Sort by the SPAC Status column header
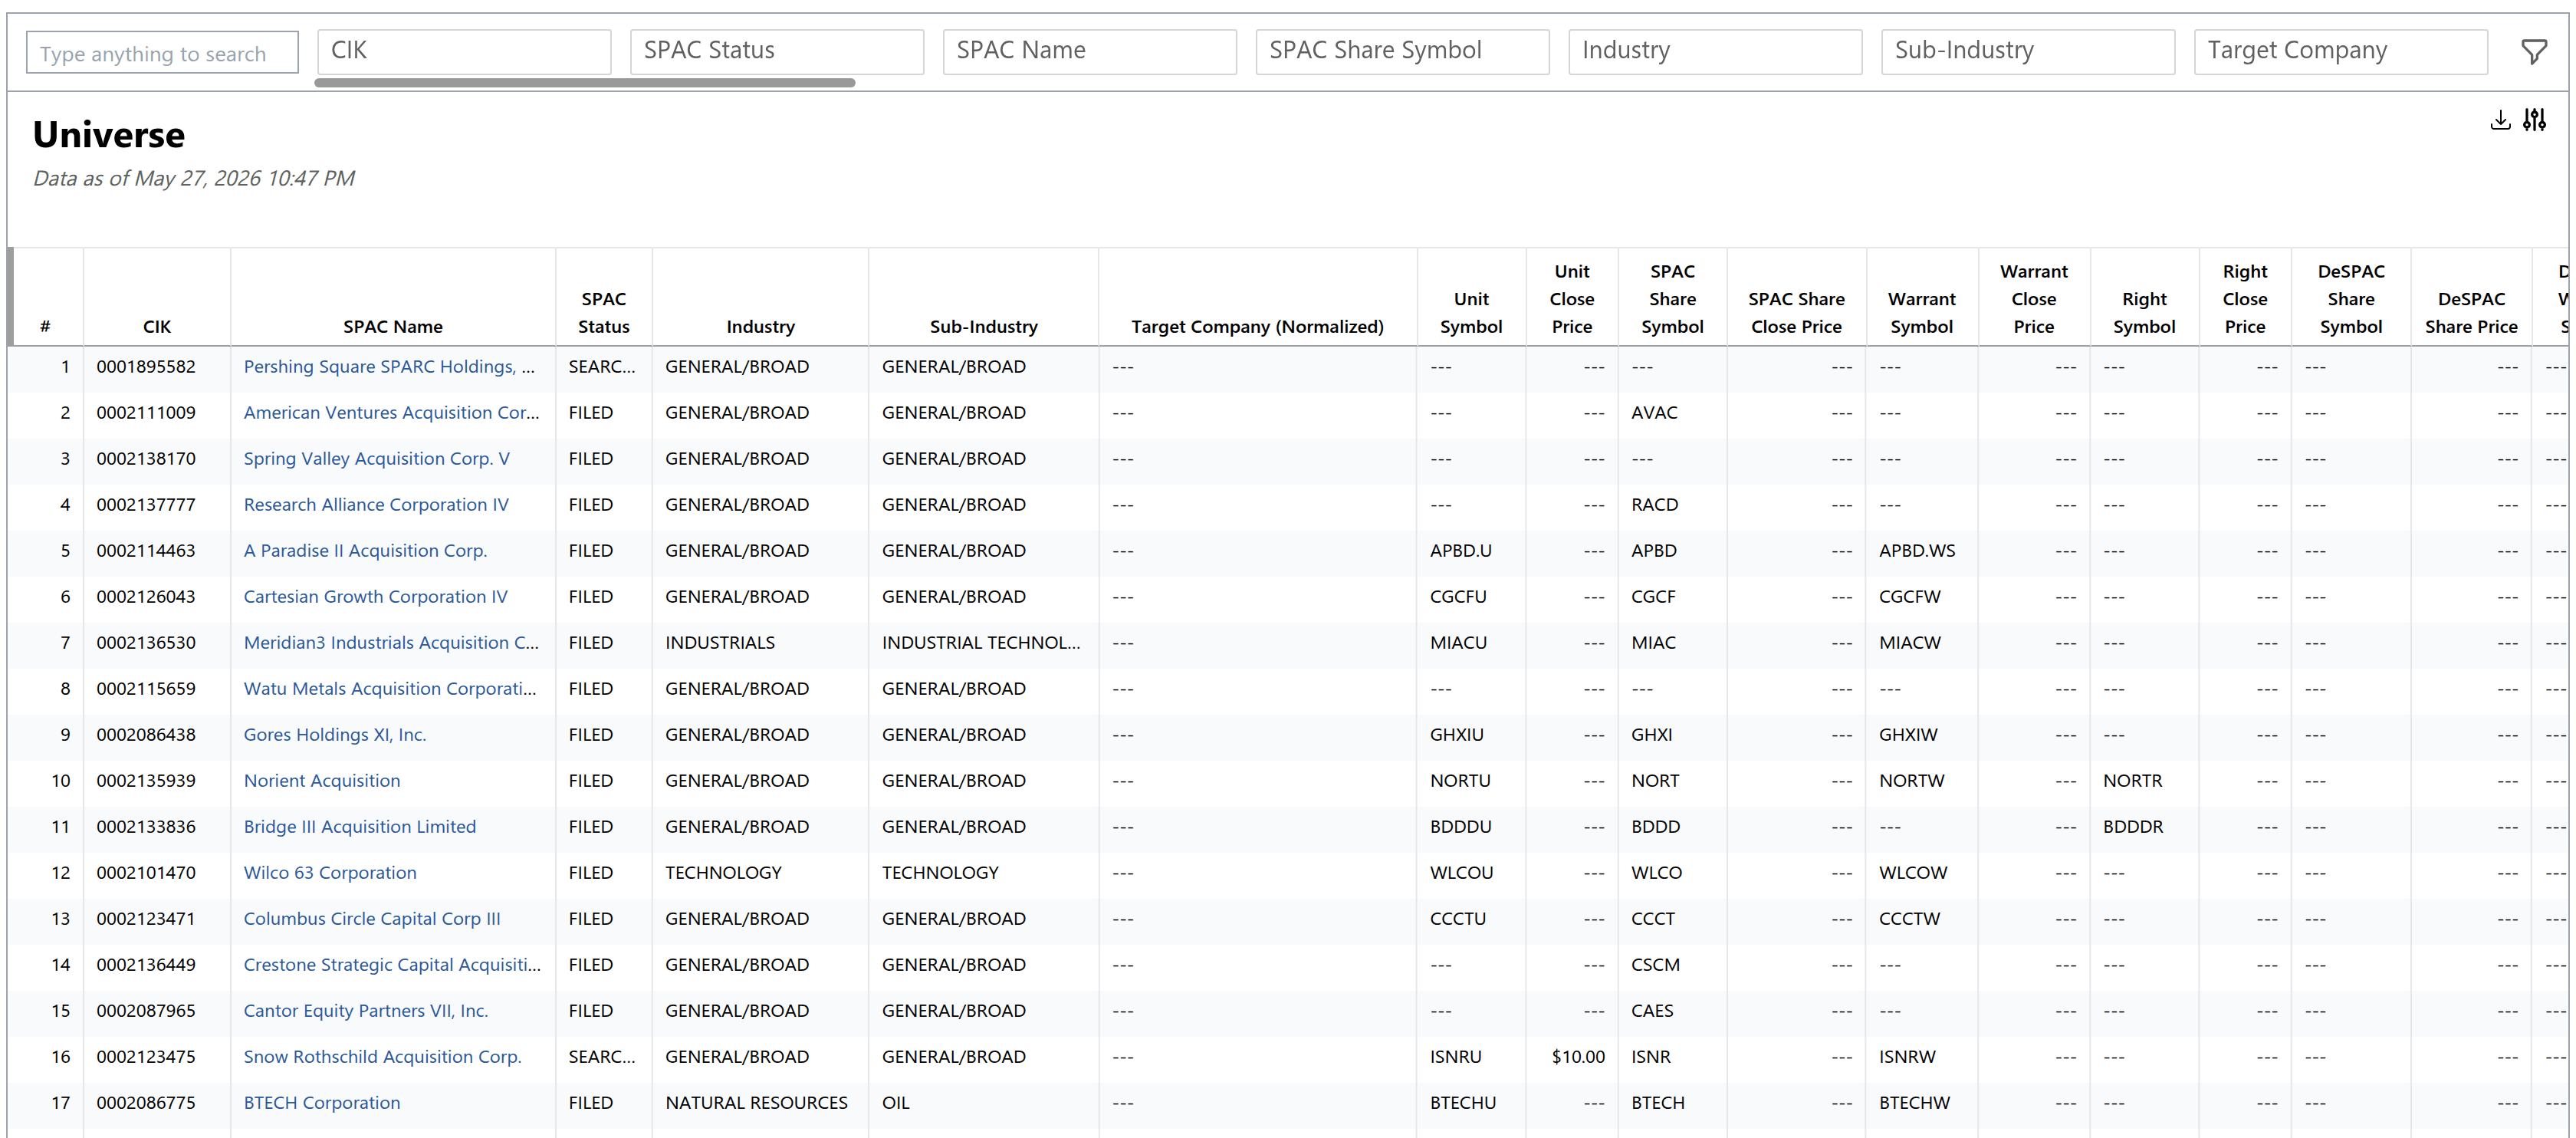Image resolution: width=2576 pixels, height=1138 pixels. point(604,313)
